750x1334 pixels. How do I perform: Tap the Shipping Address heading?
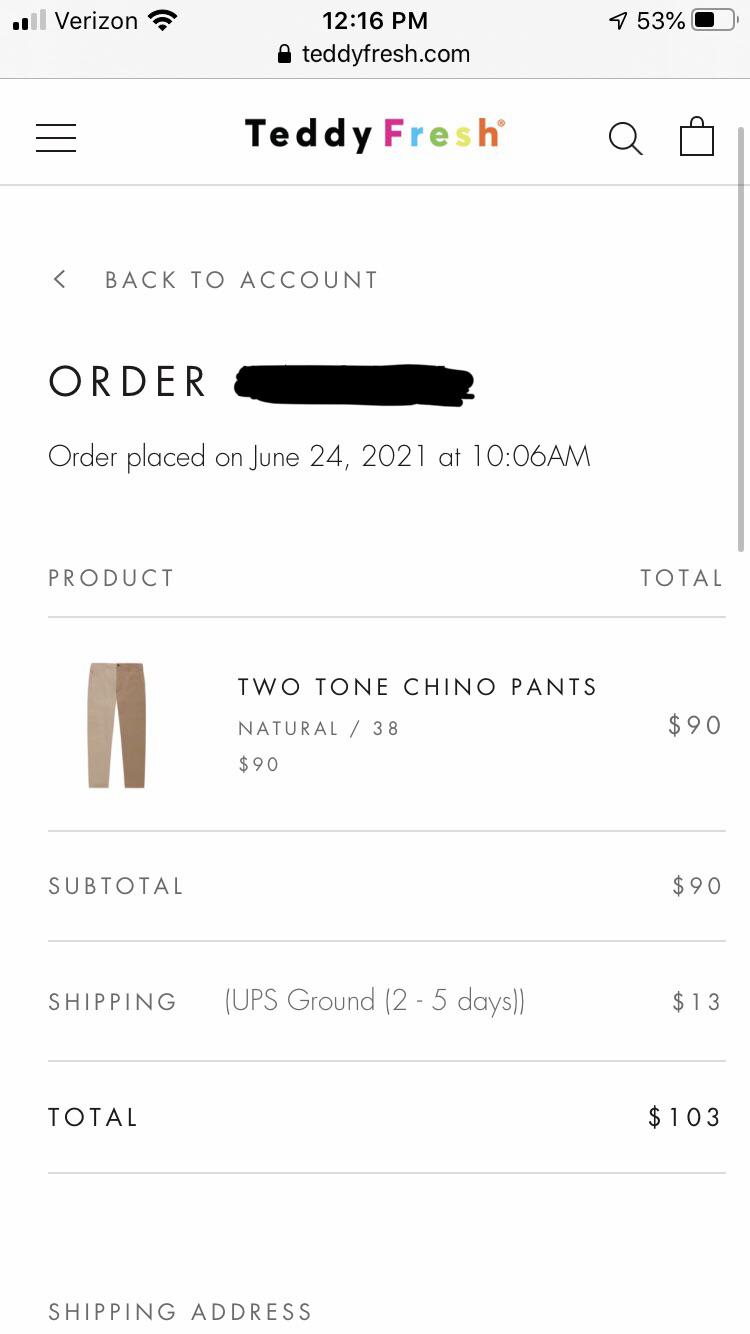coord(180,1311)
